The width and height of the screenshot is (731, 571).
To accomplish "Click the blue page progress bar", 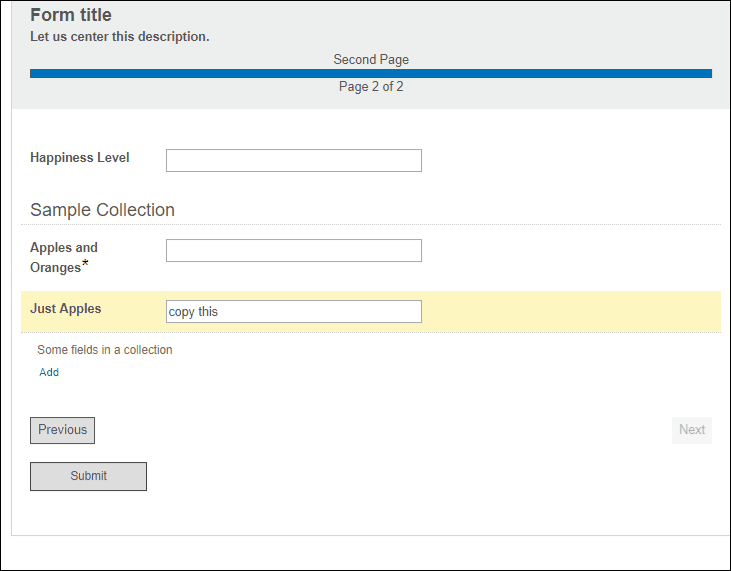I will tap(371, 74).
